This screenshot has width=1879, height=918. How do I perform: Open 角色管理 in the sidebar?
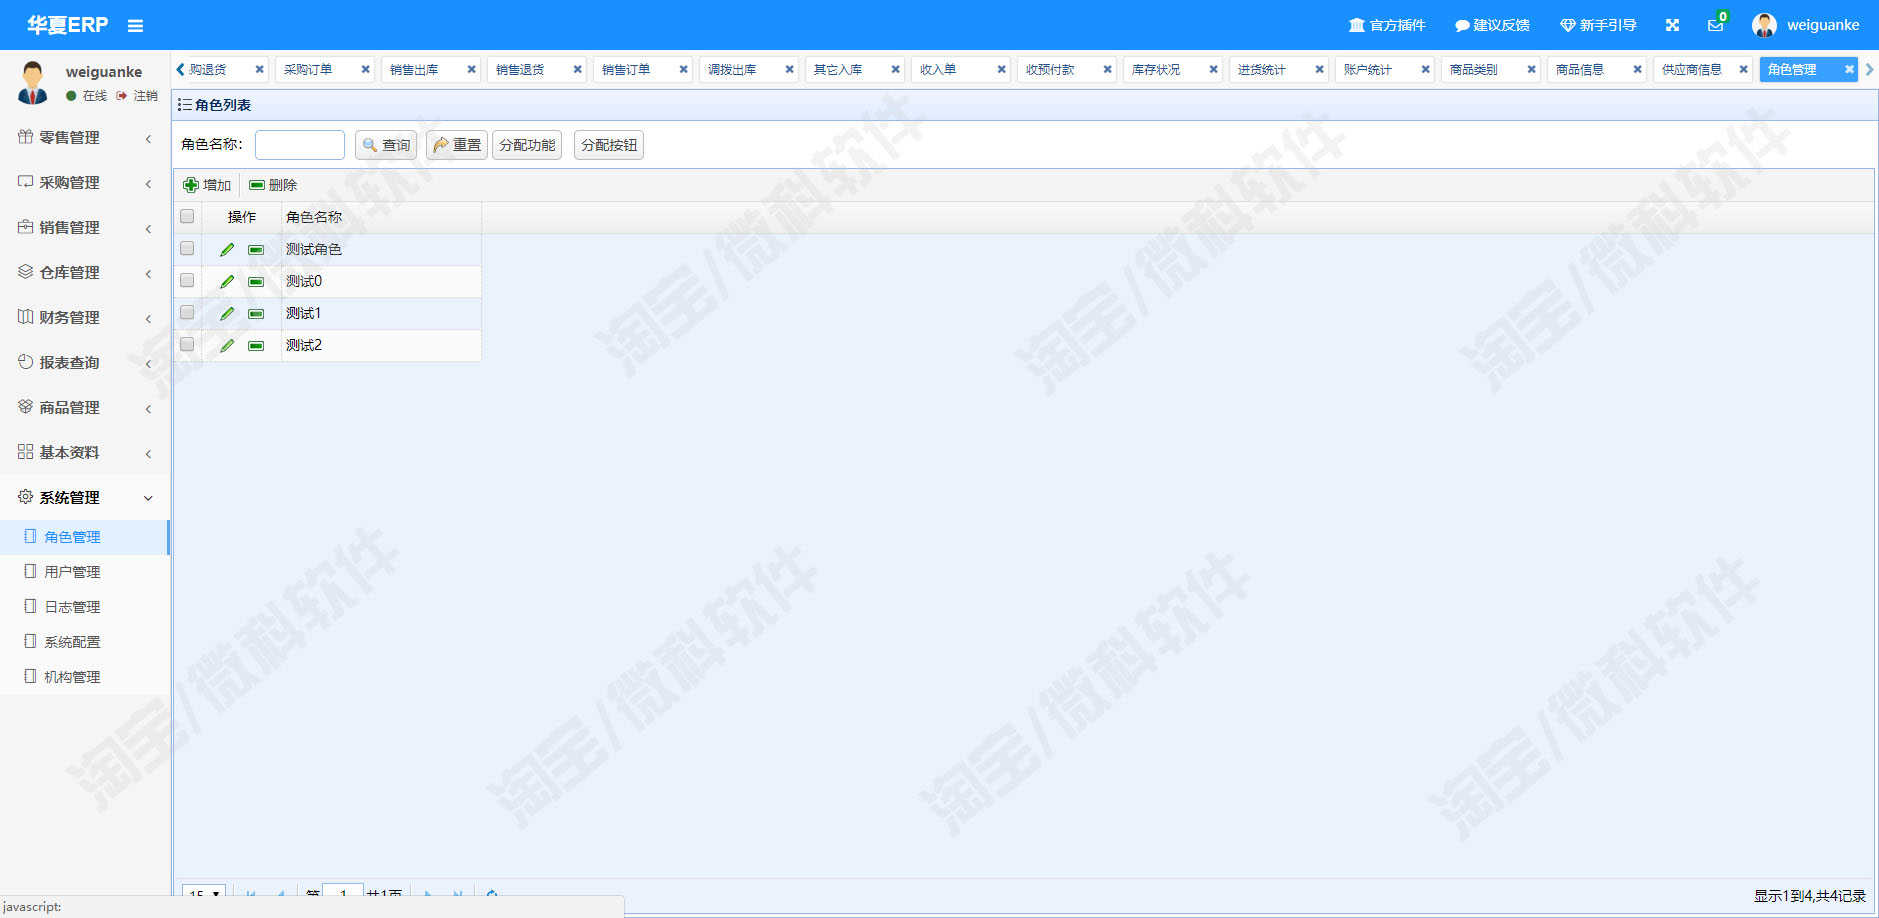click(x=85, y=537)
